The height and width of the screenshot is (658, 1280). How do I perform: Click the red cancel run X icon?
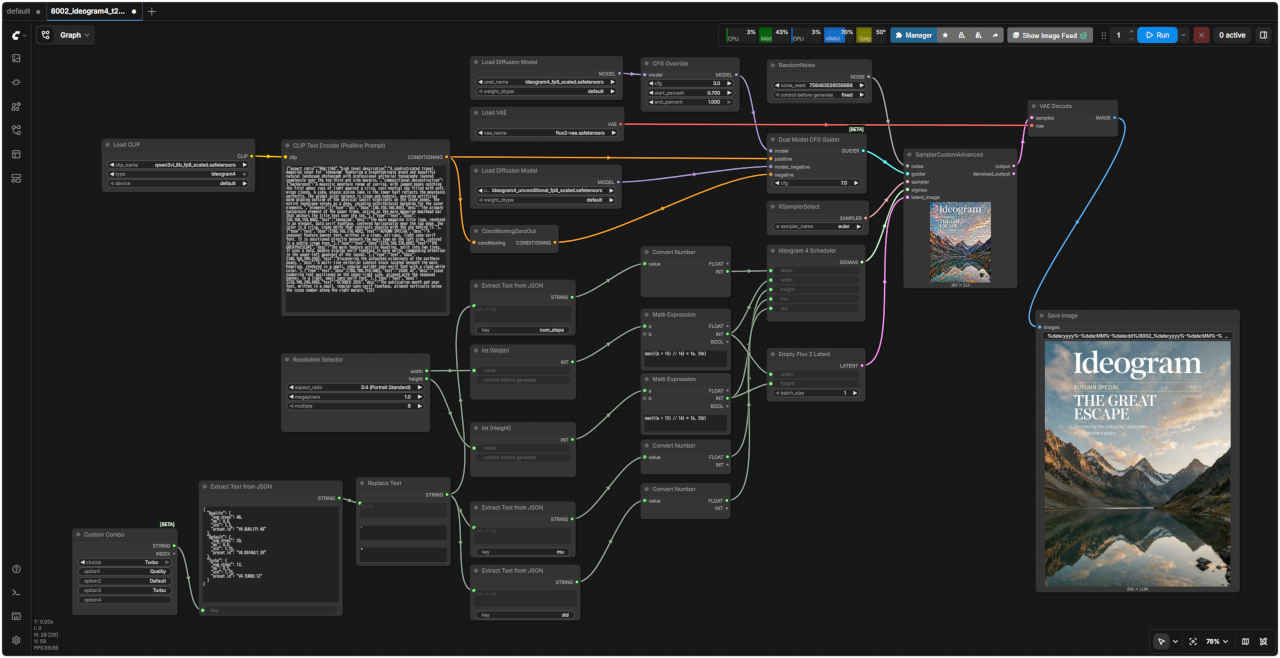[x=1201, y=35]
